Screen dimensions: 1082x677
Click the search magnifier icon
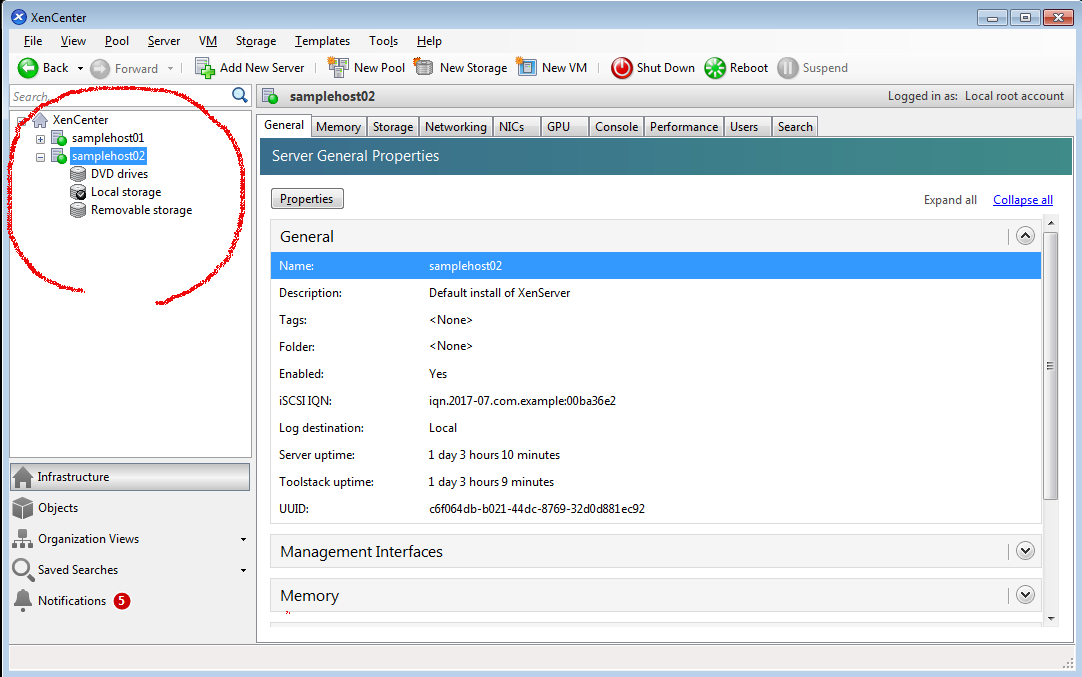coord(240,95)
